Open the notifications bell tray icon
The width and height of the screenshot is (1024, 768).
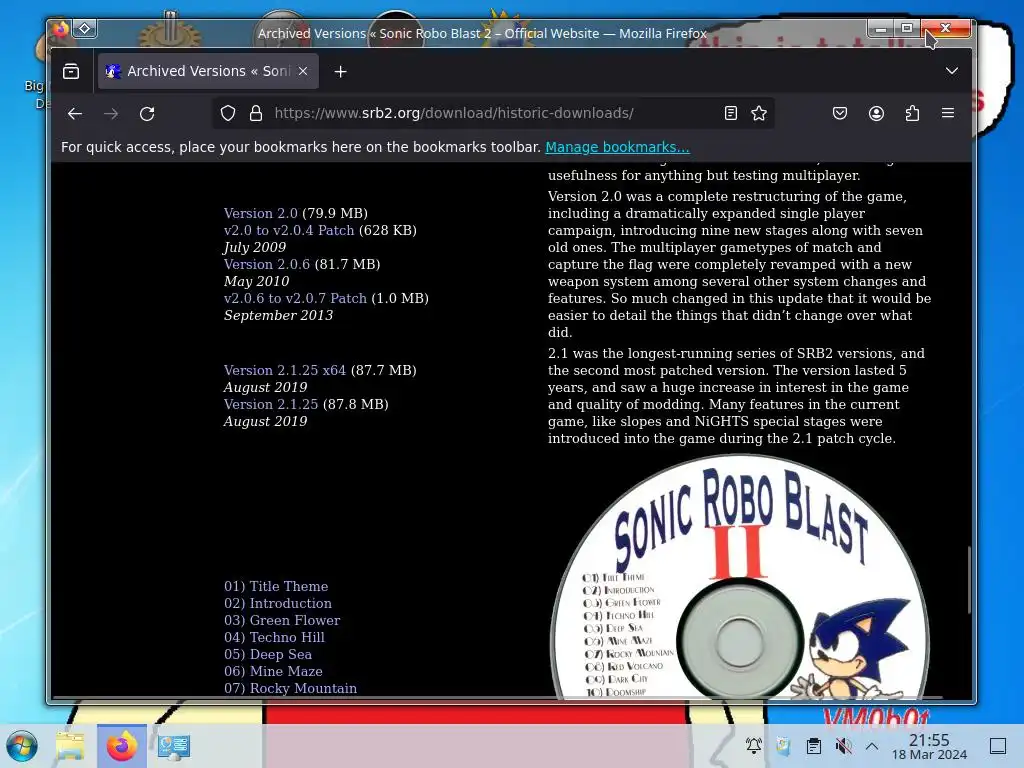[754, 745]
